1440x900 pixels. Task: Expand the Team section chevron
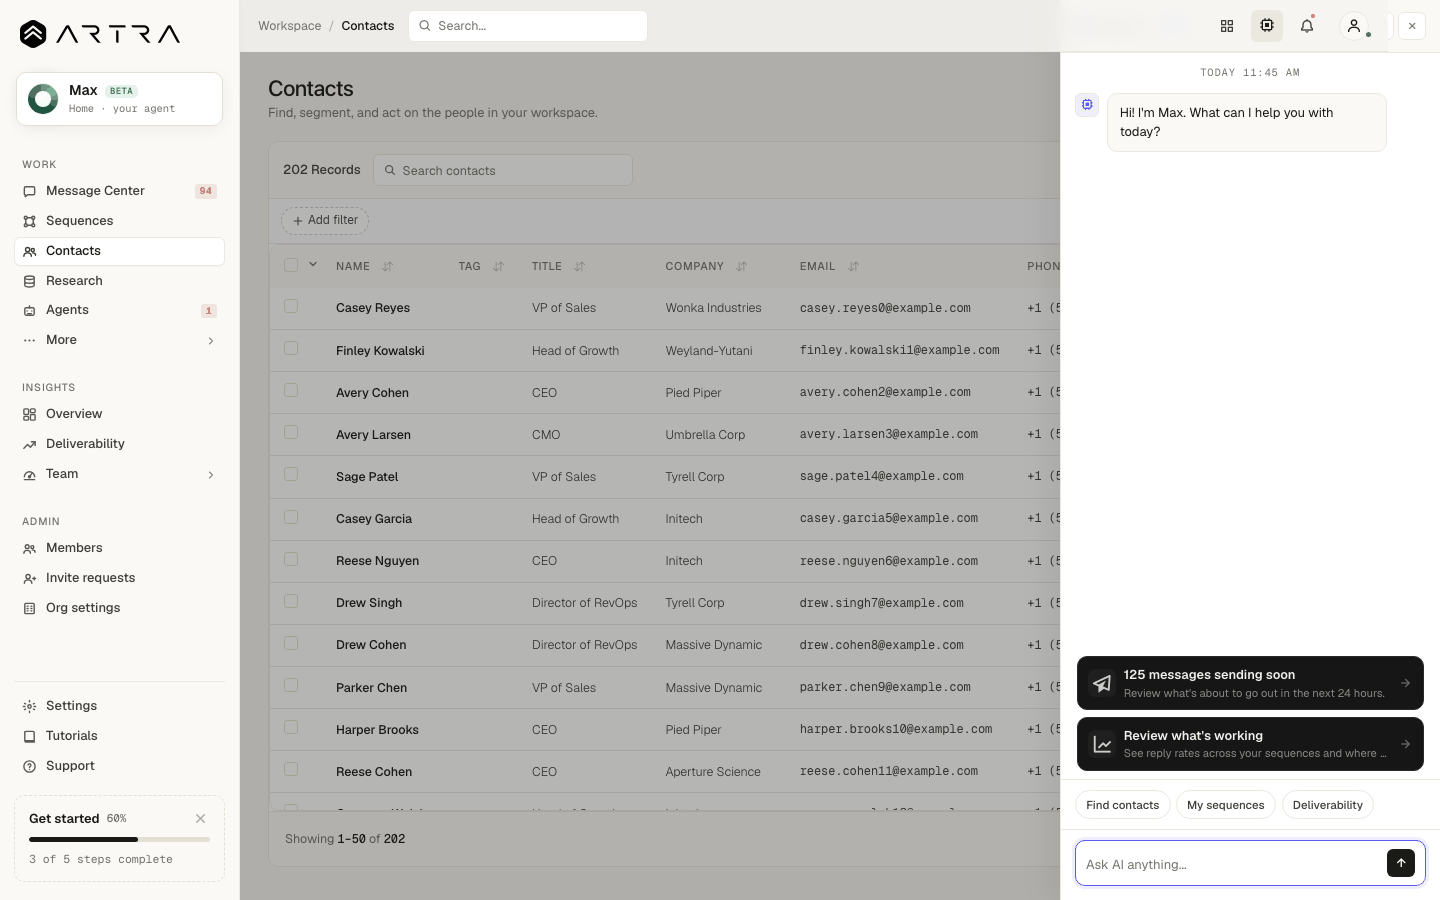click(211, 475)
